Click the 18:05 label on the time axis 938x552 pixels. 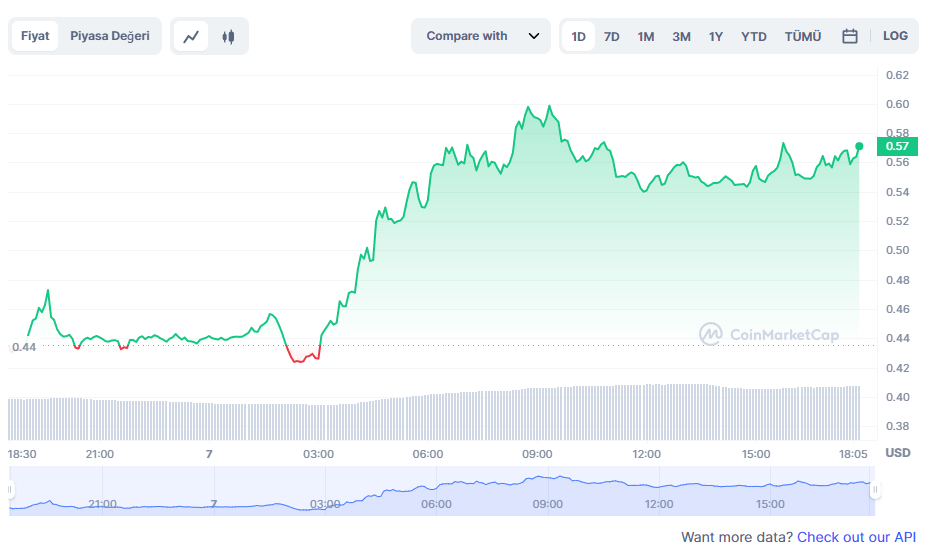click(852, 454)
